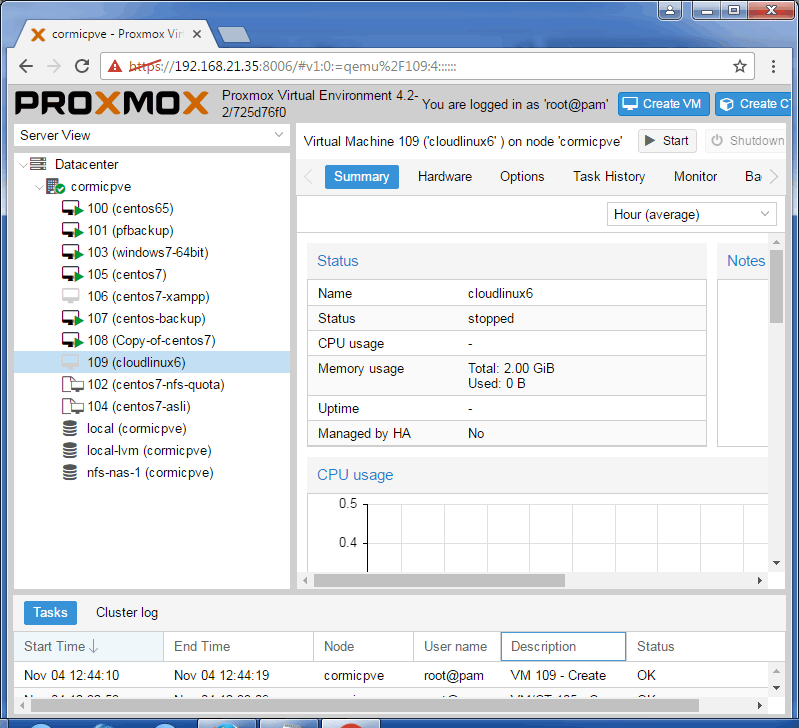The image size is (799, 728).
Task: Click the 'Managed by HA' row label
Action: click(364, 434)
